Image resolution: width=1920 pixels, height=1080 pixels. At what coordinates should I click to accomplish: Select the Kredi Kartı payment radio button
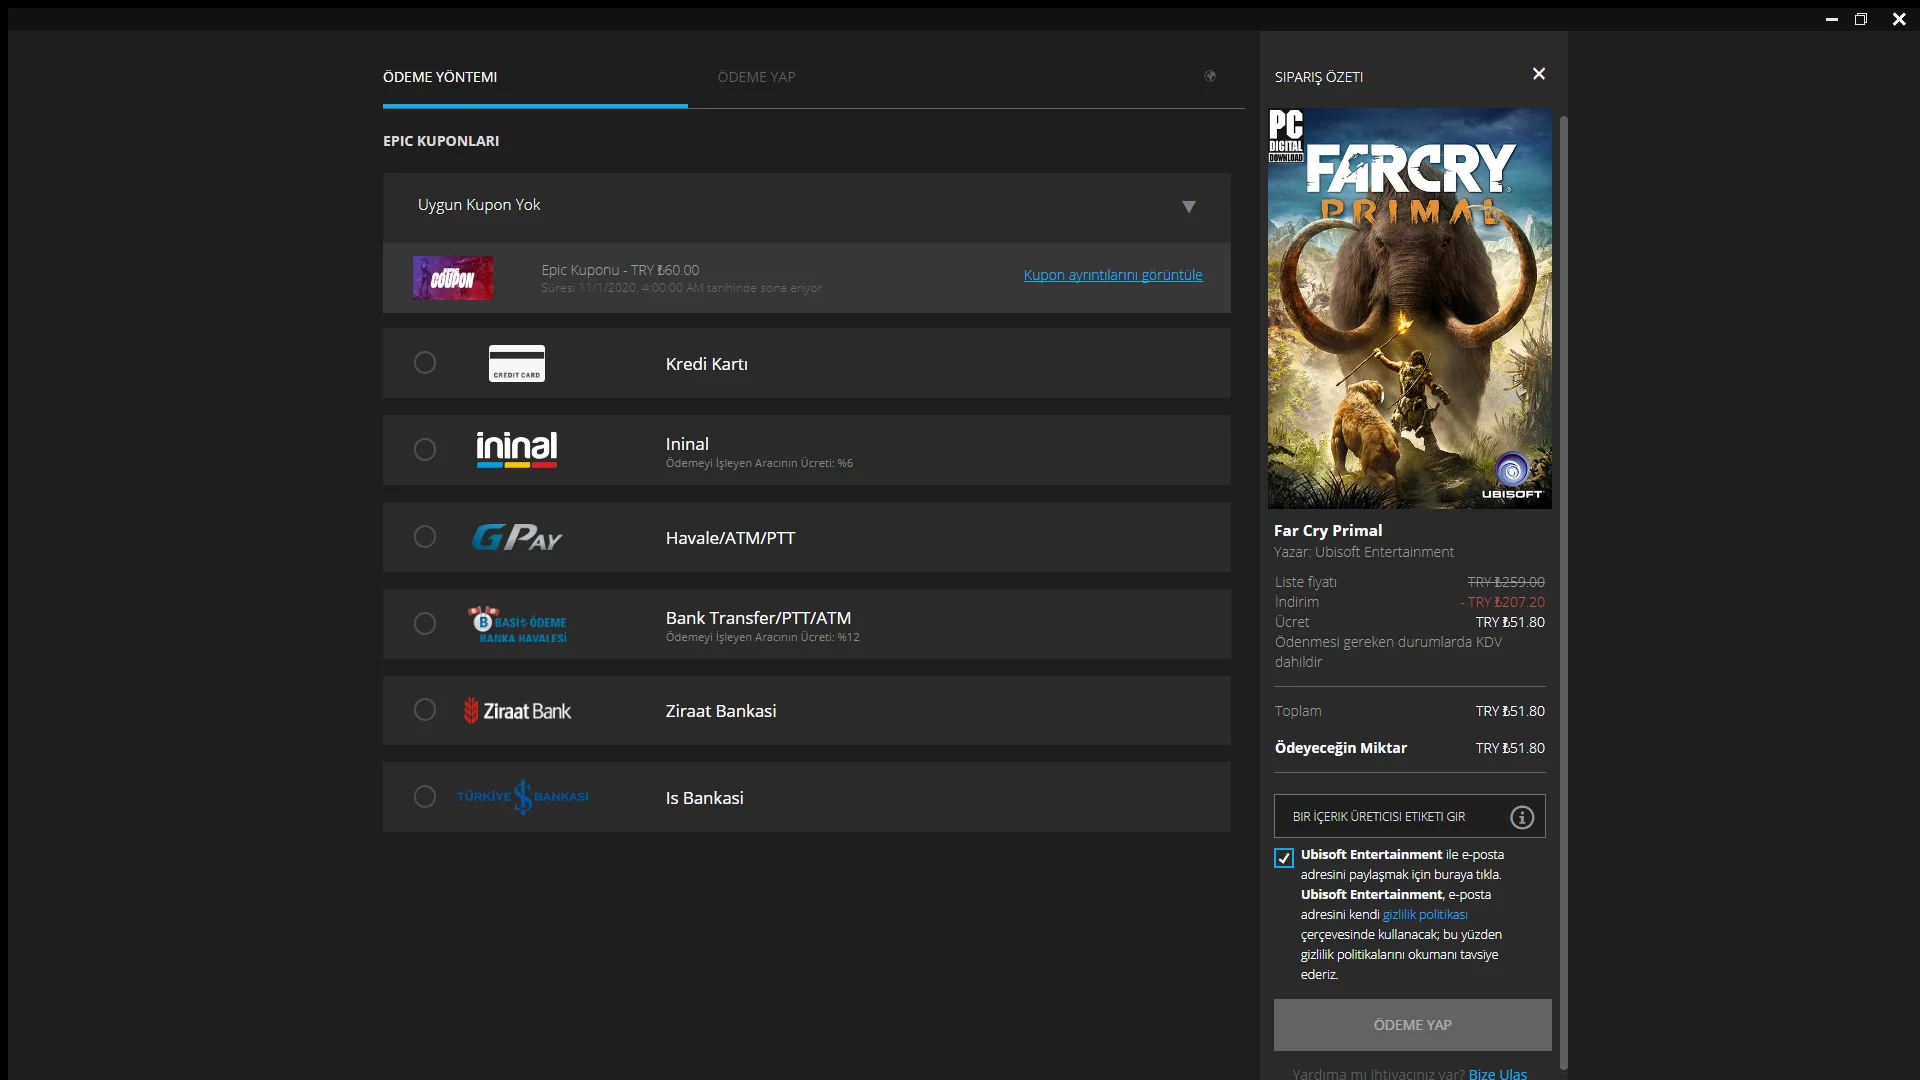(424, 363)
